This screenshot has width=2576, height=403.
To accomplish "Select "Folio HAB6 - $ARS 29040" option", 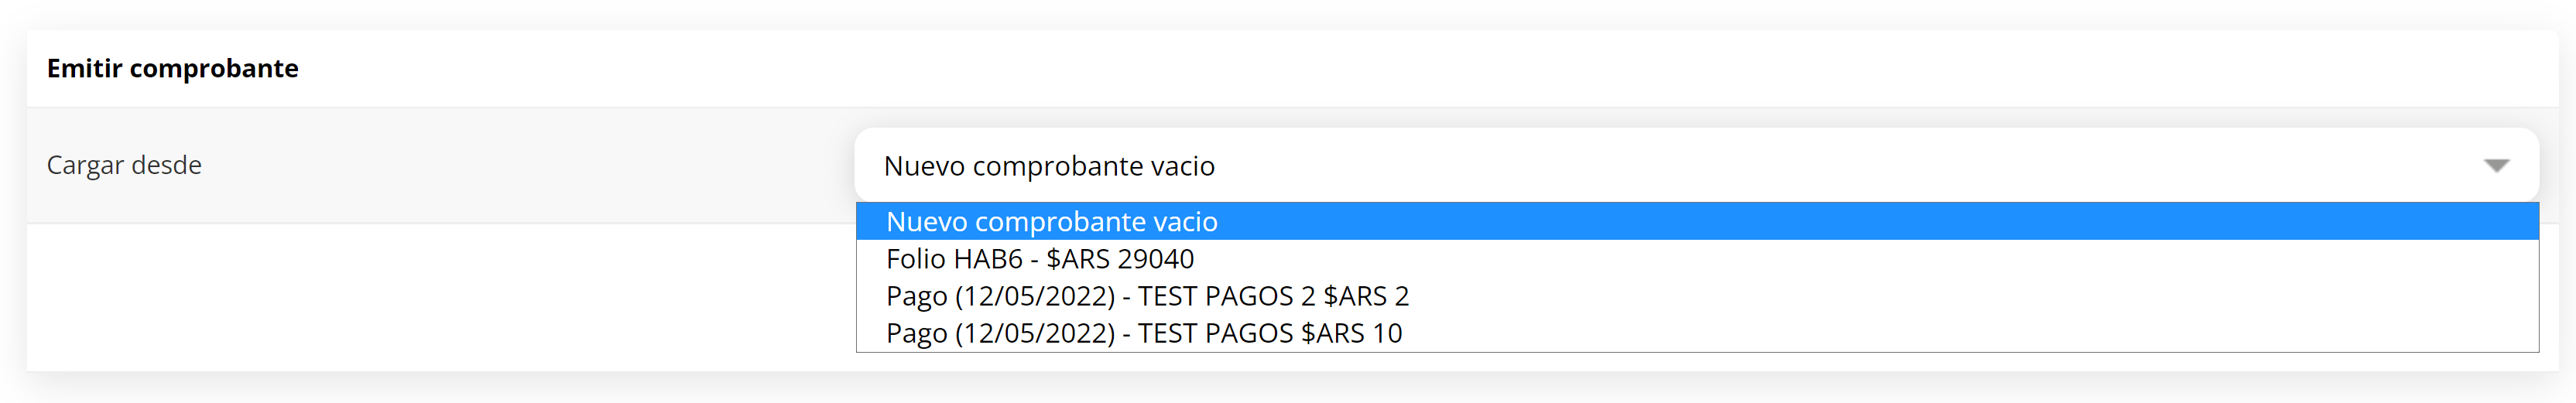I will pyautogui.click(x=1039, y=259).
